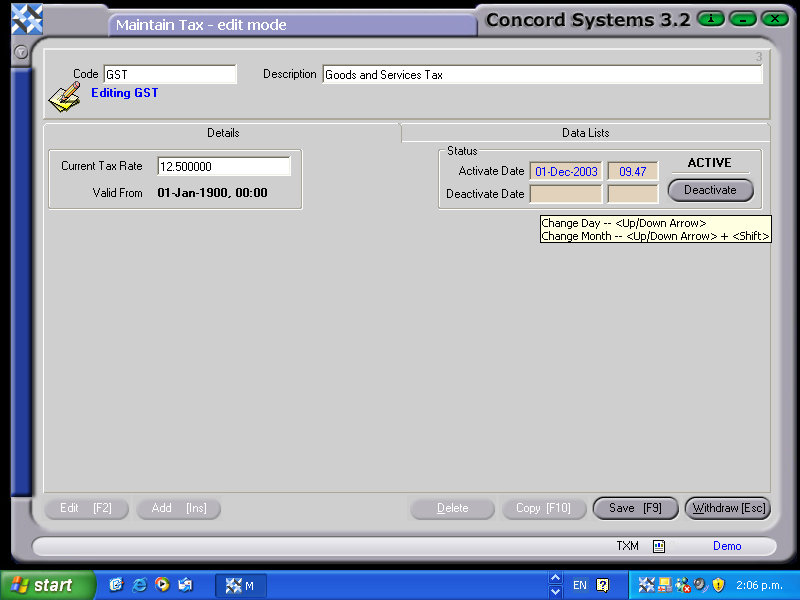Viewport: 800px width, 600px height.
Task: Click the taskbar notification scroll-up chevron
Action: pyautogui.click(x=556, y=578)
